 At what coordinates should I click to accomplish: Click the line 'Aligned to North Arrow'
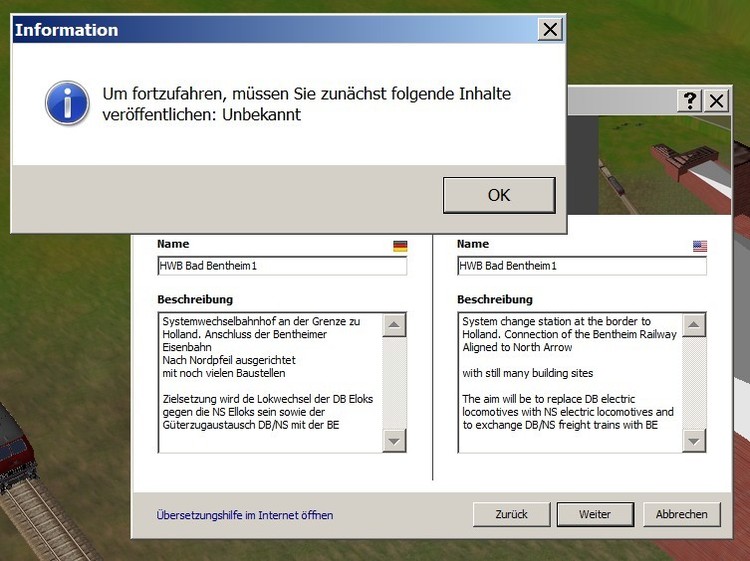[x=517, y=347]
